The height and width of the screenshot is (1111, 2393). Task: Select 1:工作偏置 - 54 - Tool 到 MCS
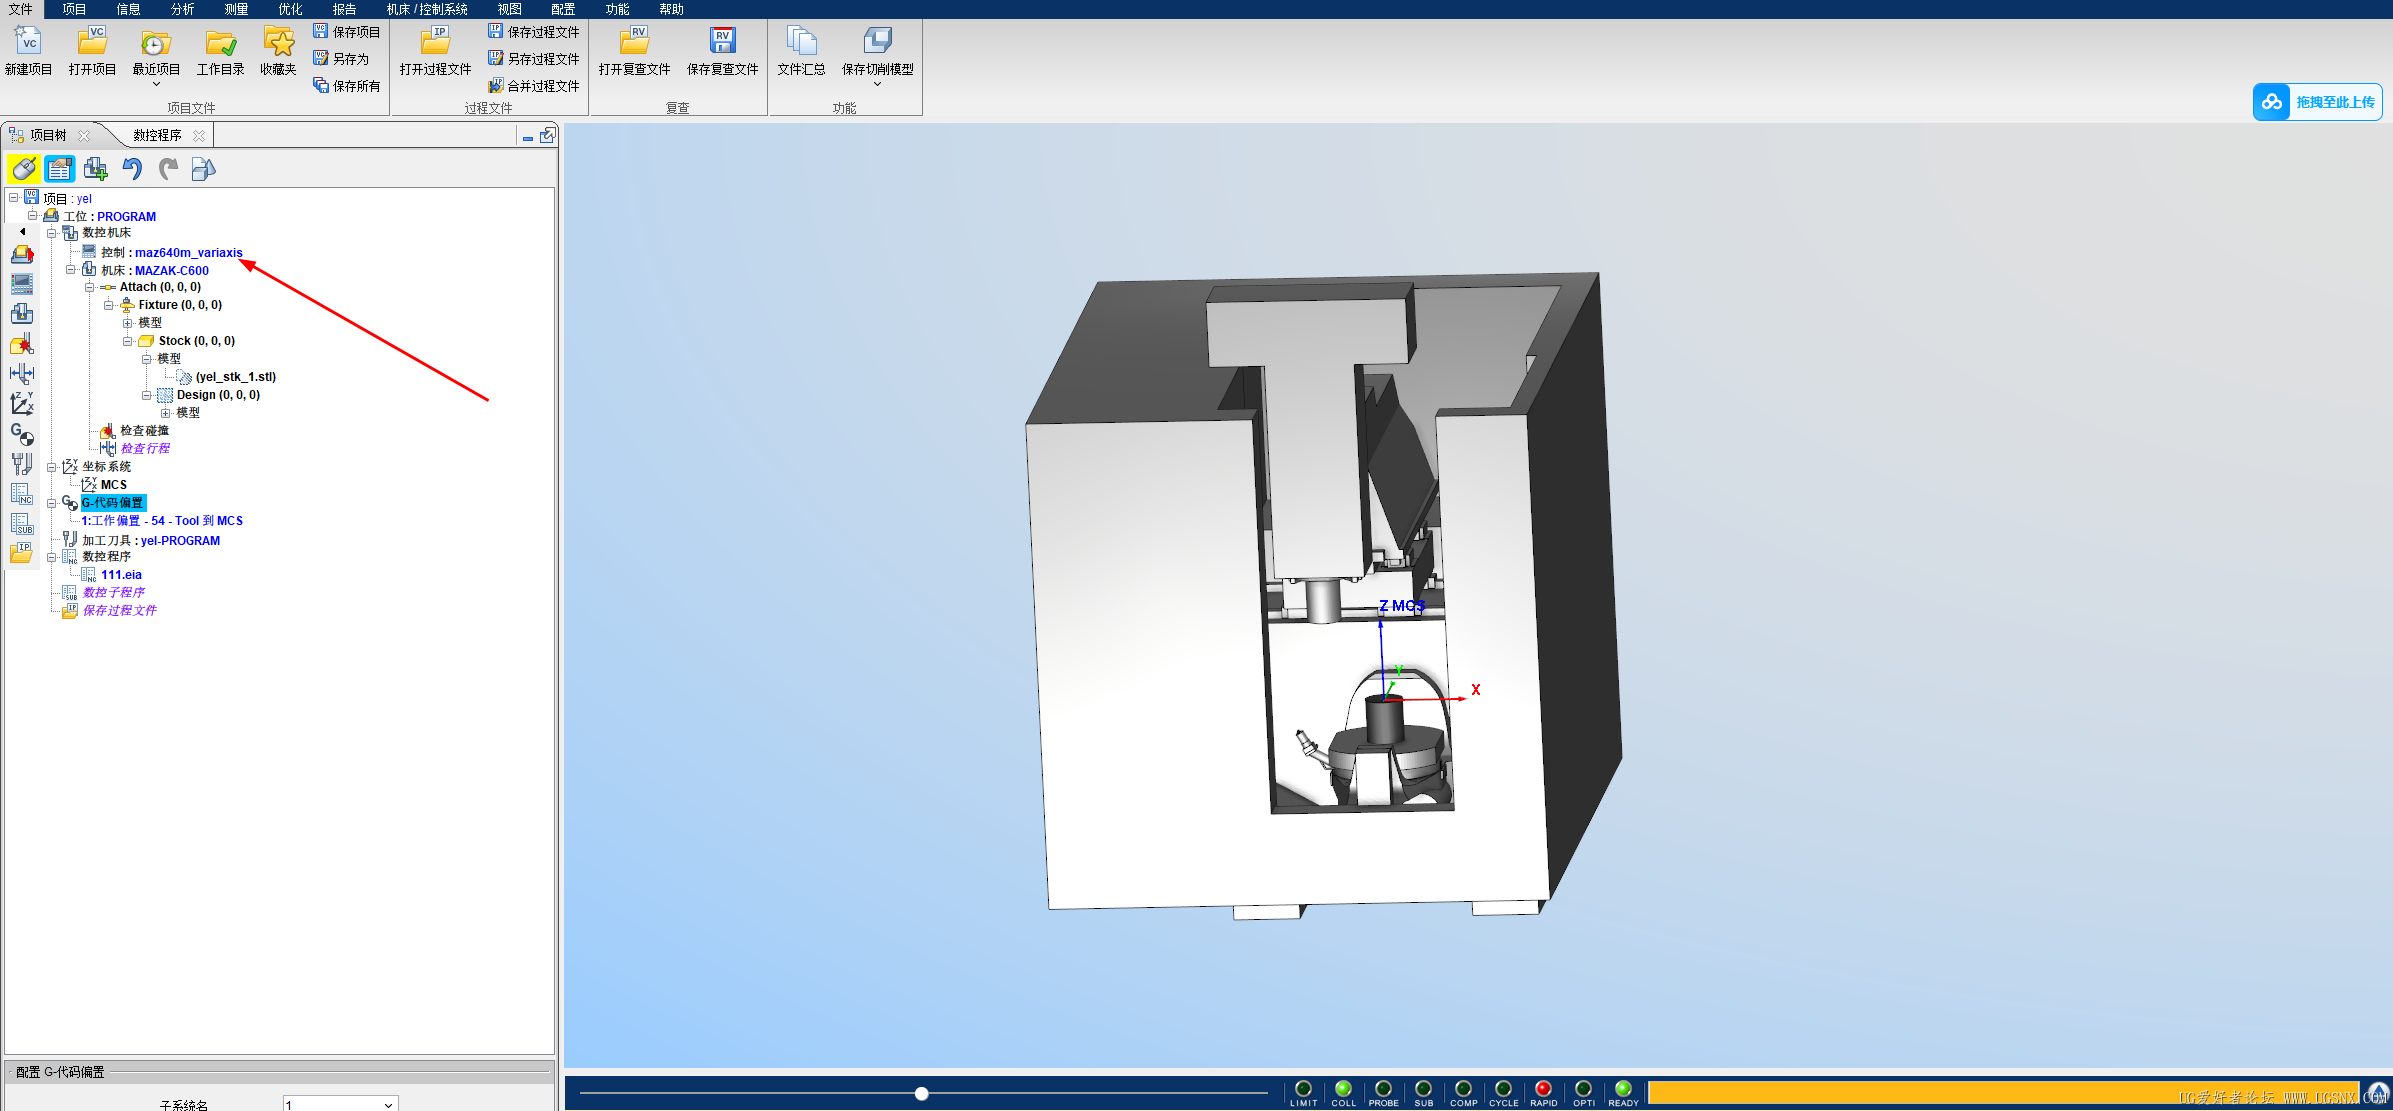point(162,521)
